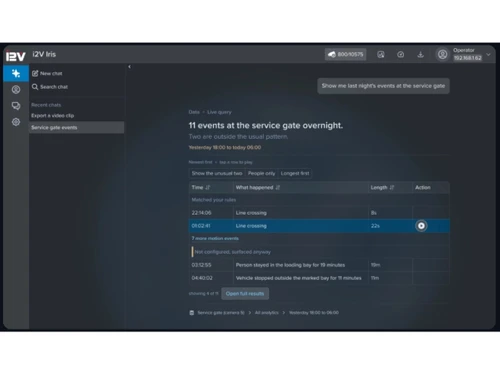Open the chat bubbles sidebar icon
The image size is (500, 375).
(16, 106)
